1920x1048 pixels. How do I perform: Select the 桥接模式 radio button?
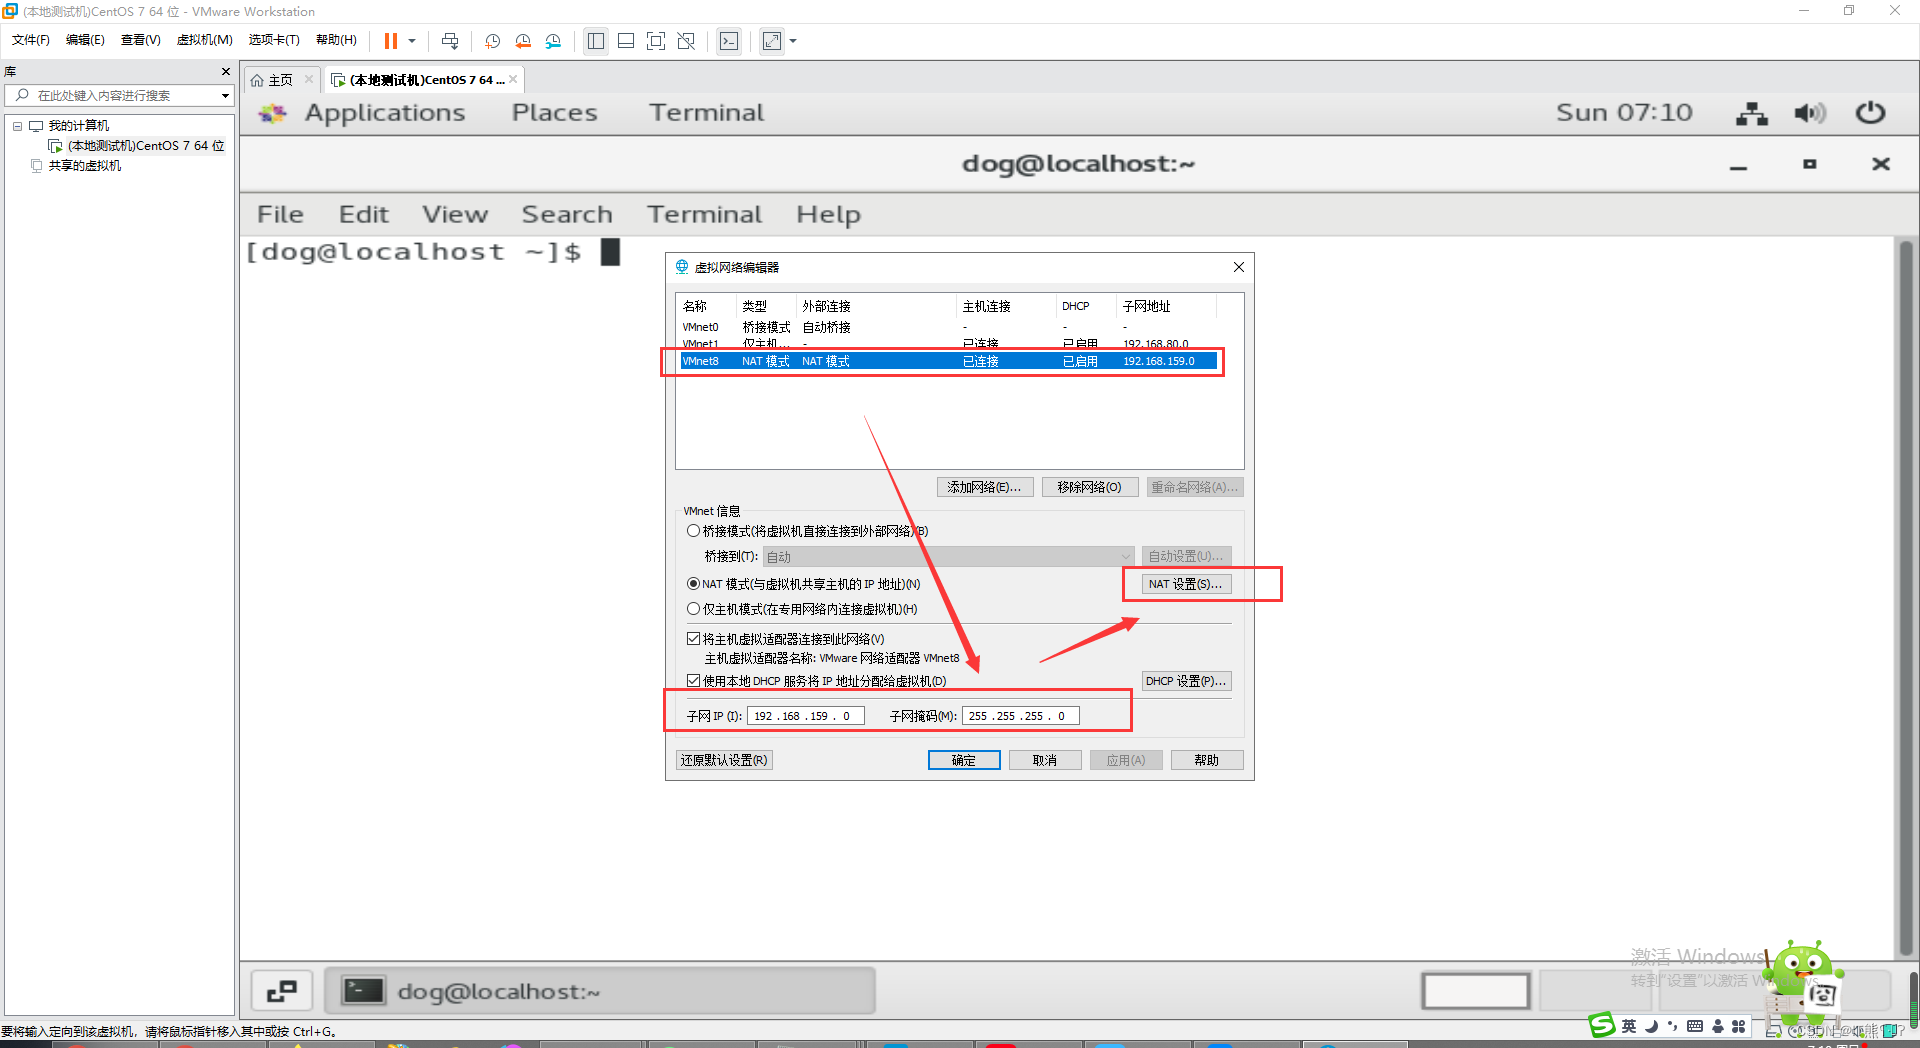pos(693,531)
